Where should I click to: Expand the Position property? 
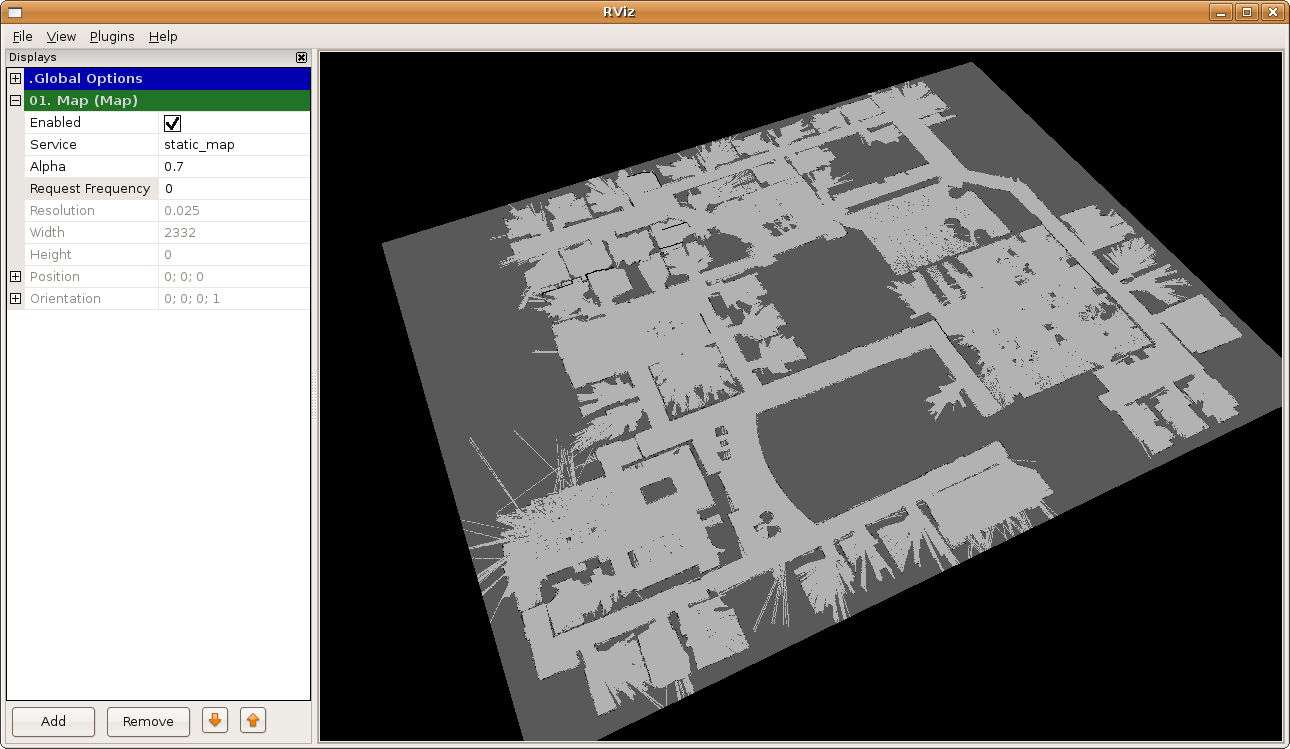(x=15, y=277)
